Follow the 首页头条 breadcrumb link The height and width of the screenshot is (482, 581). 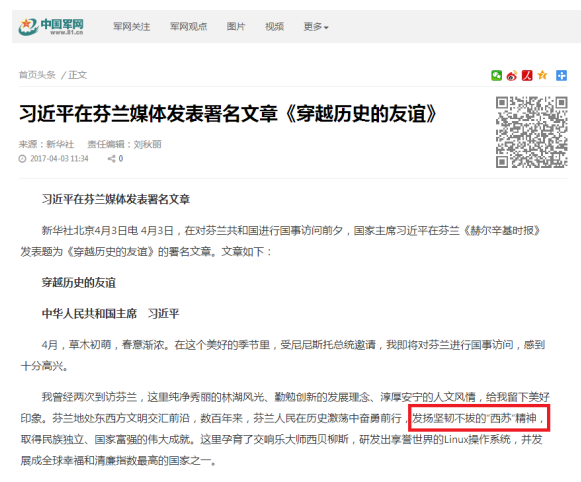[37, 75]
